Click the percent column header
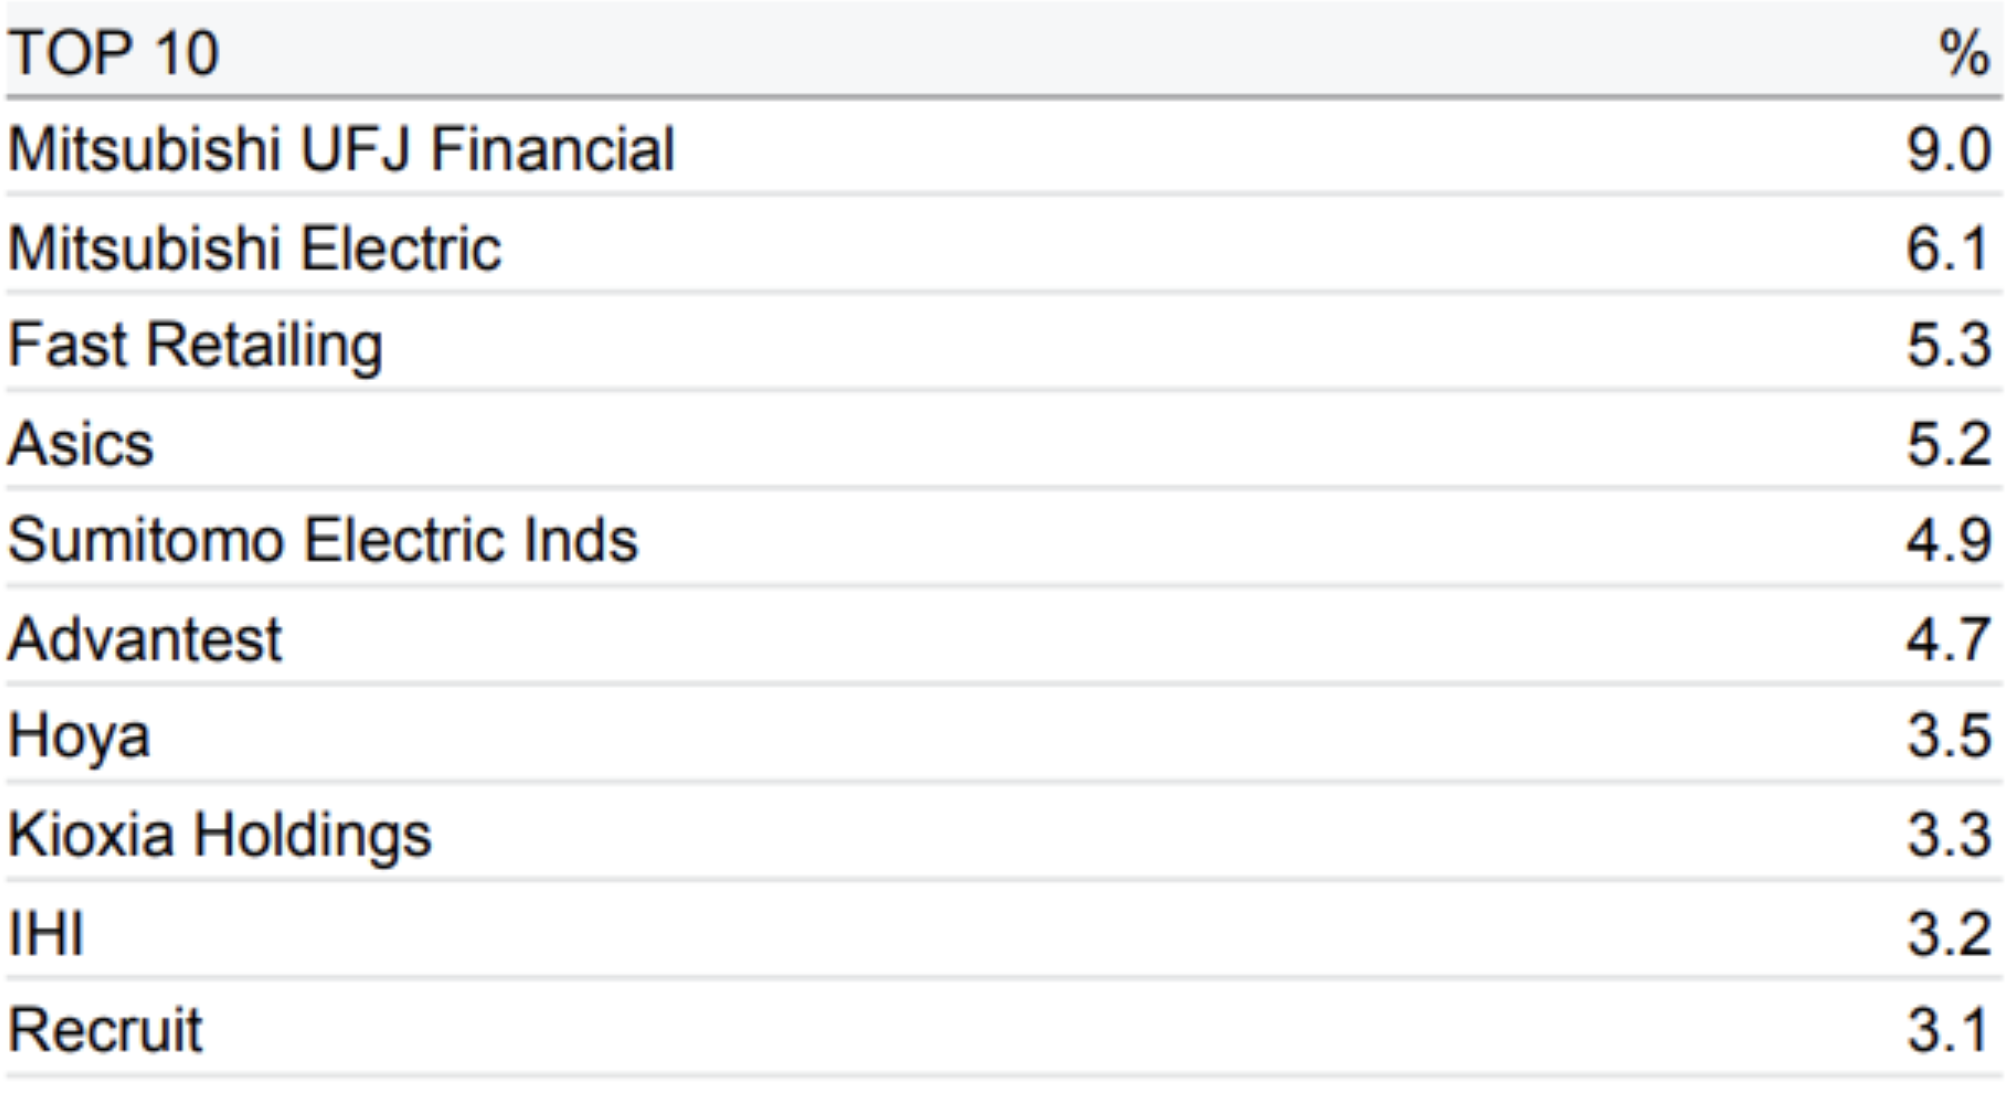 click(x=1964, y=53)
